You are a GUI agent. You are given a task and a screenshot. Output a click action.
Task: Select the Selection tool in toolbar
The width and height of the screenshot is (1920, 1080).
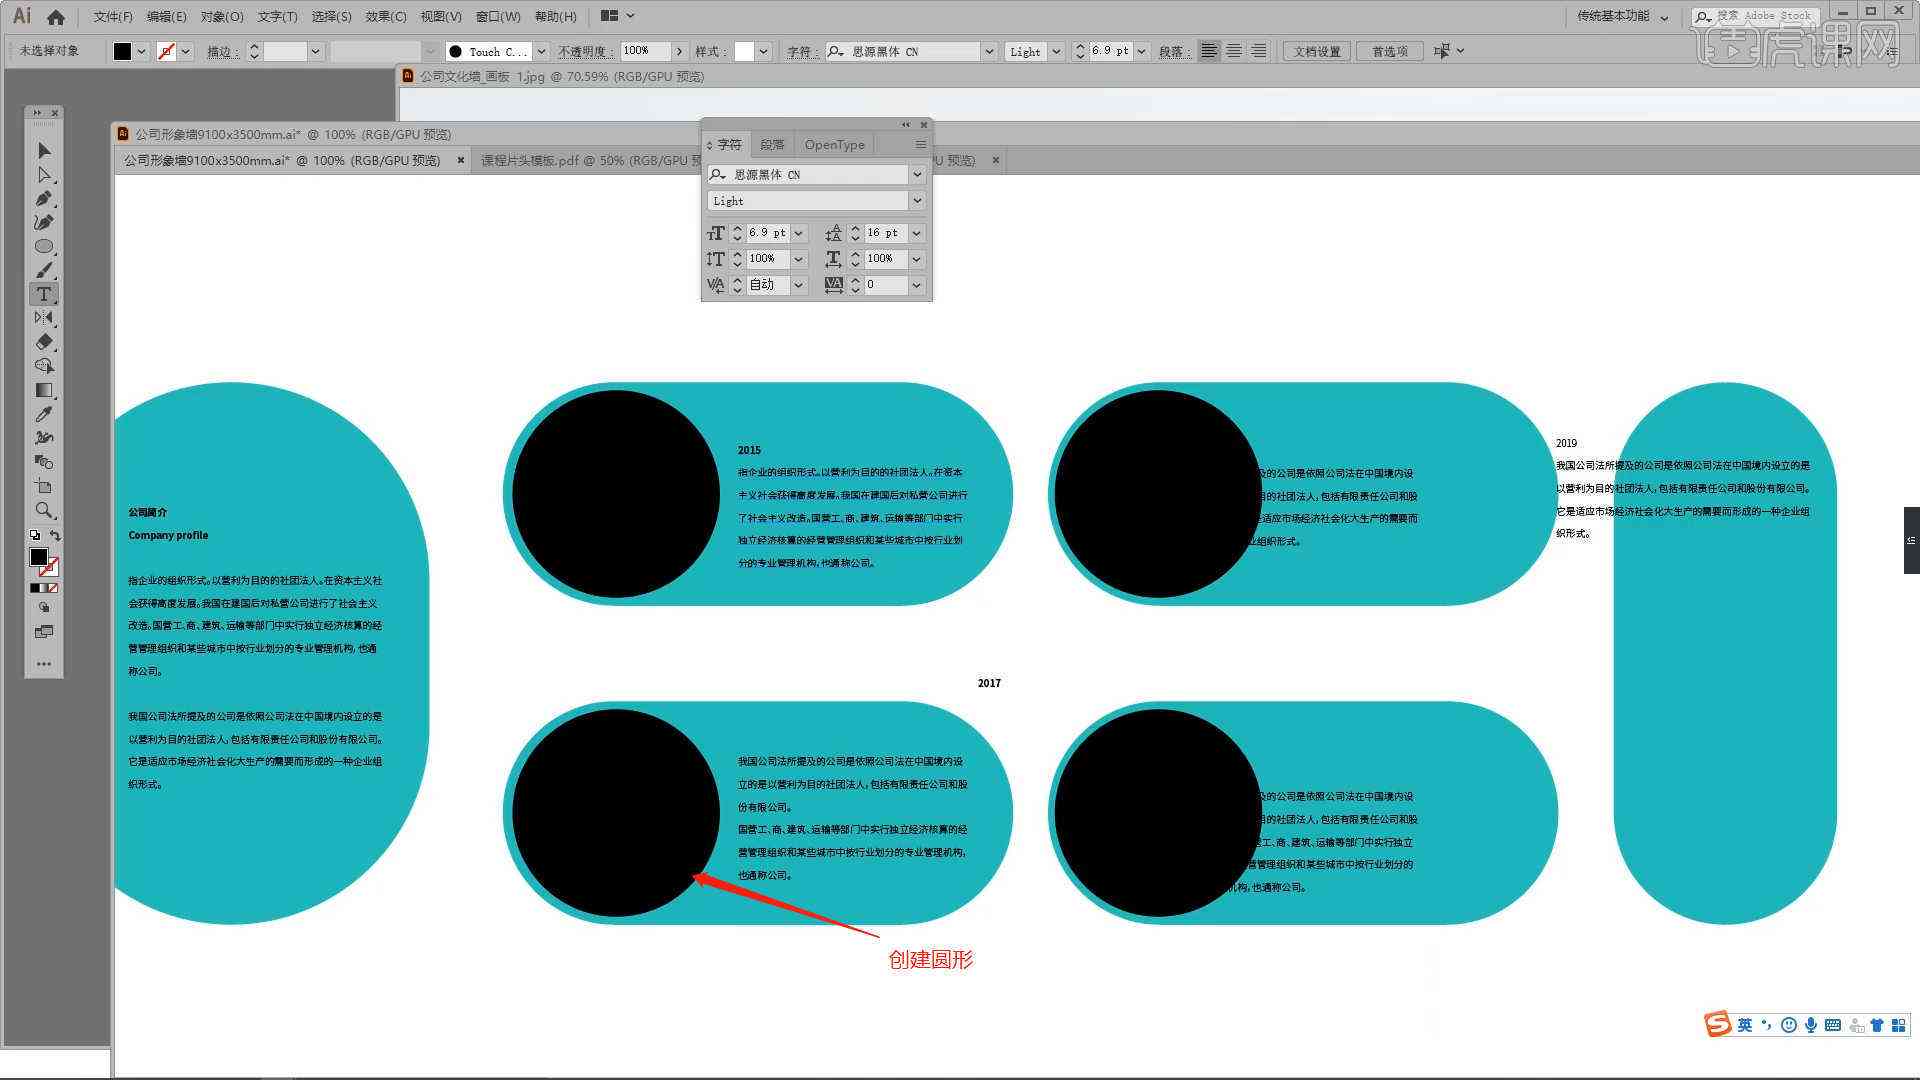[44, 149]
